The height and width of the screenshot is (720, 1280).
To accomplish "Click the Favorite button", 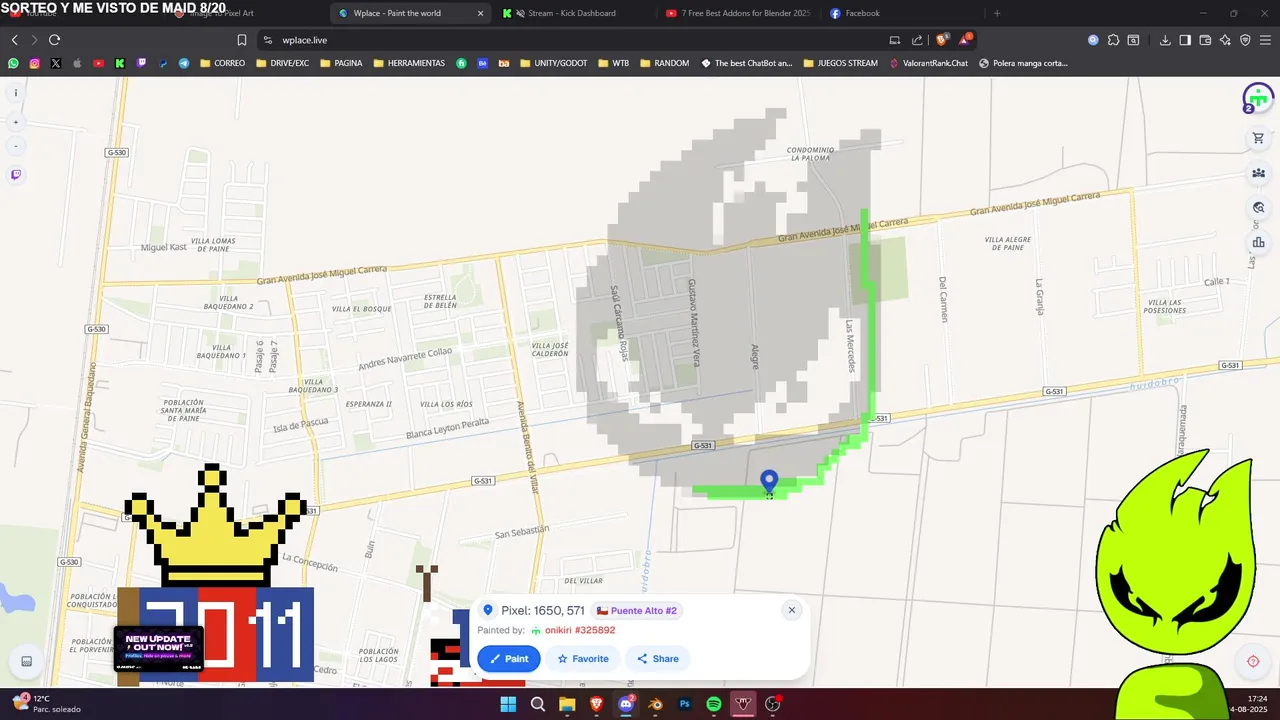I will point(583,659).
